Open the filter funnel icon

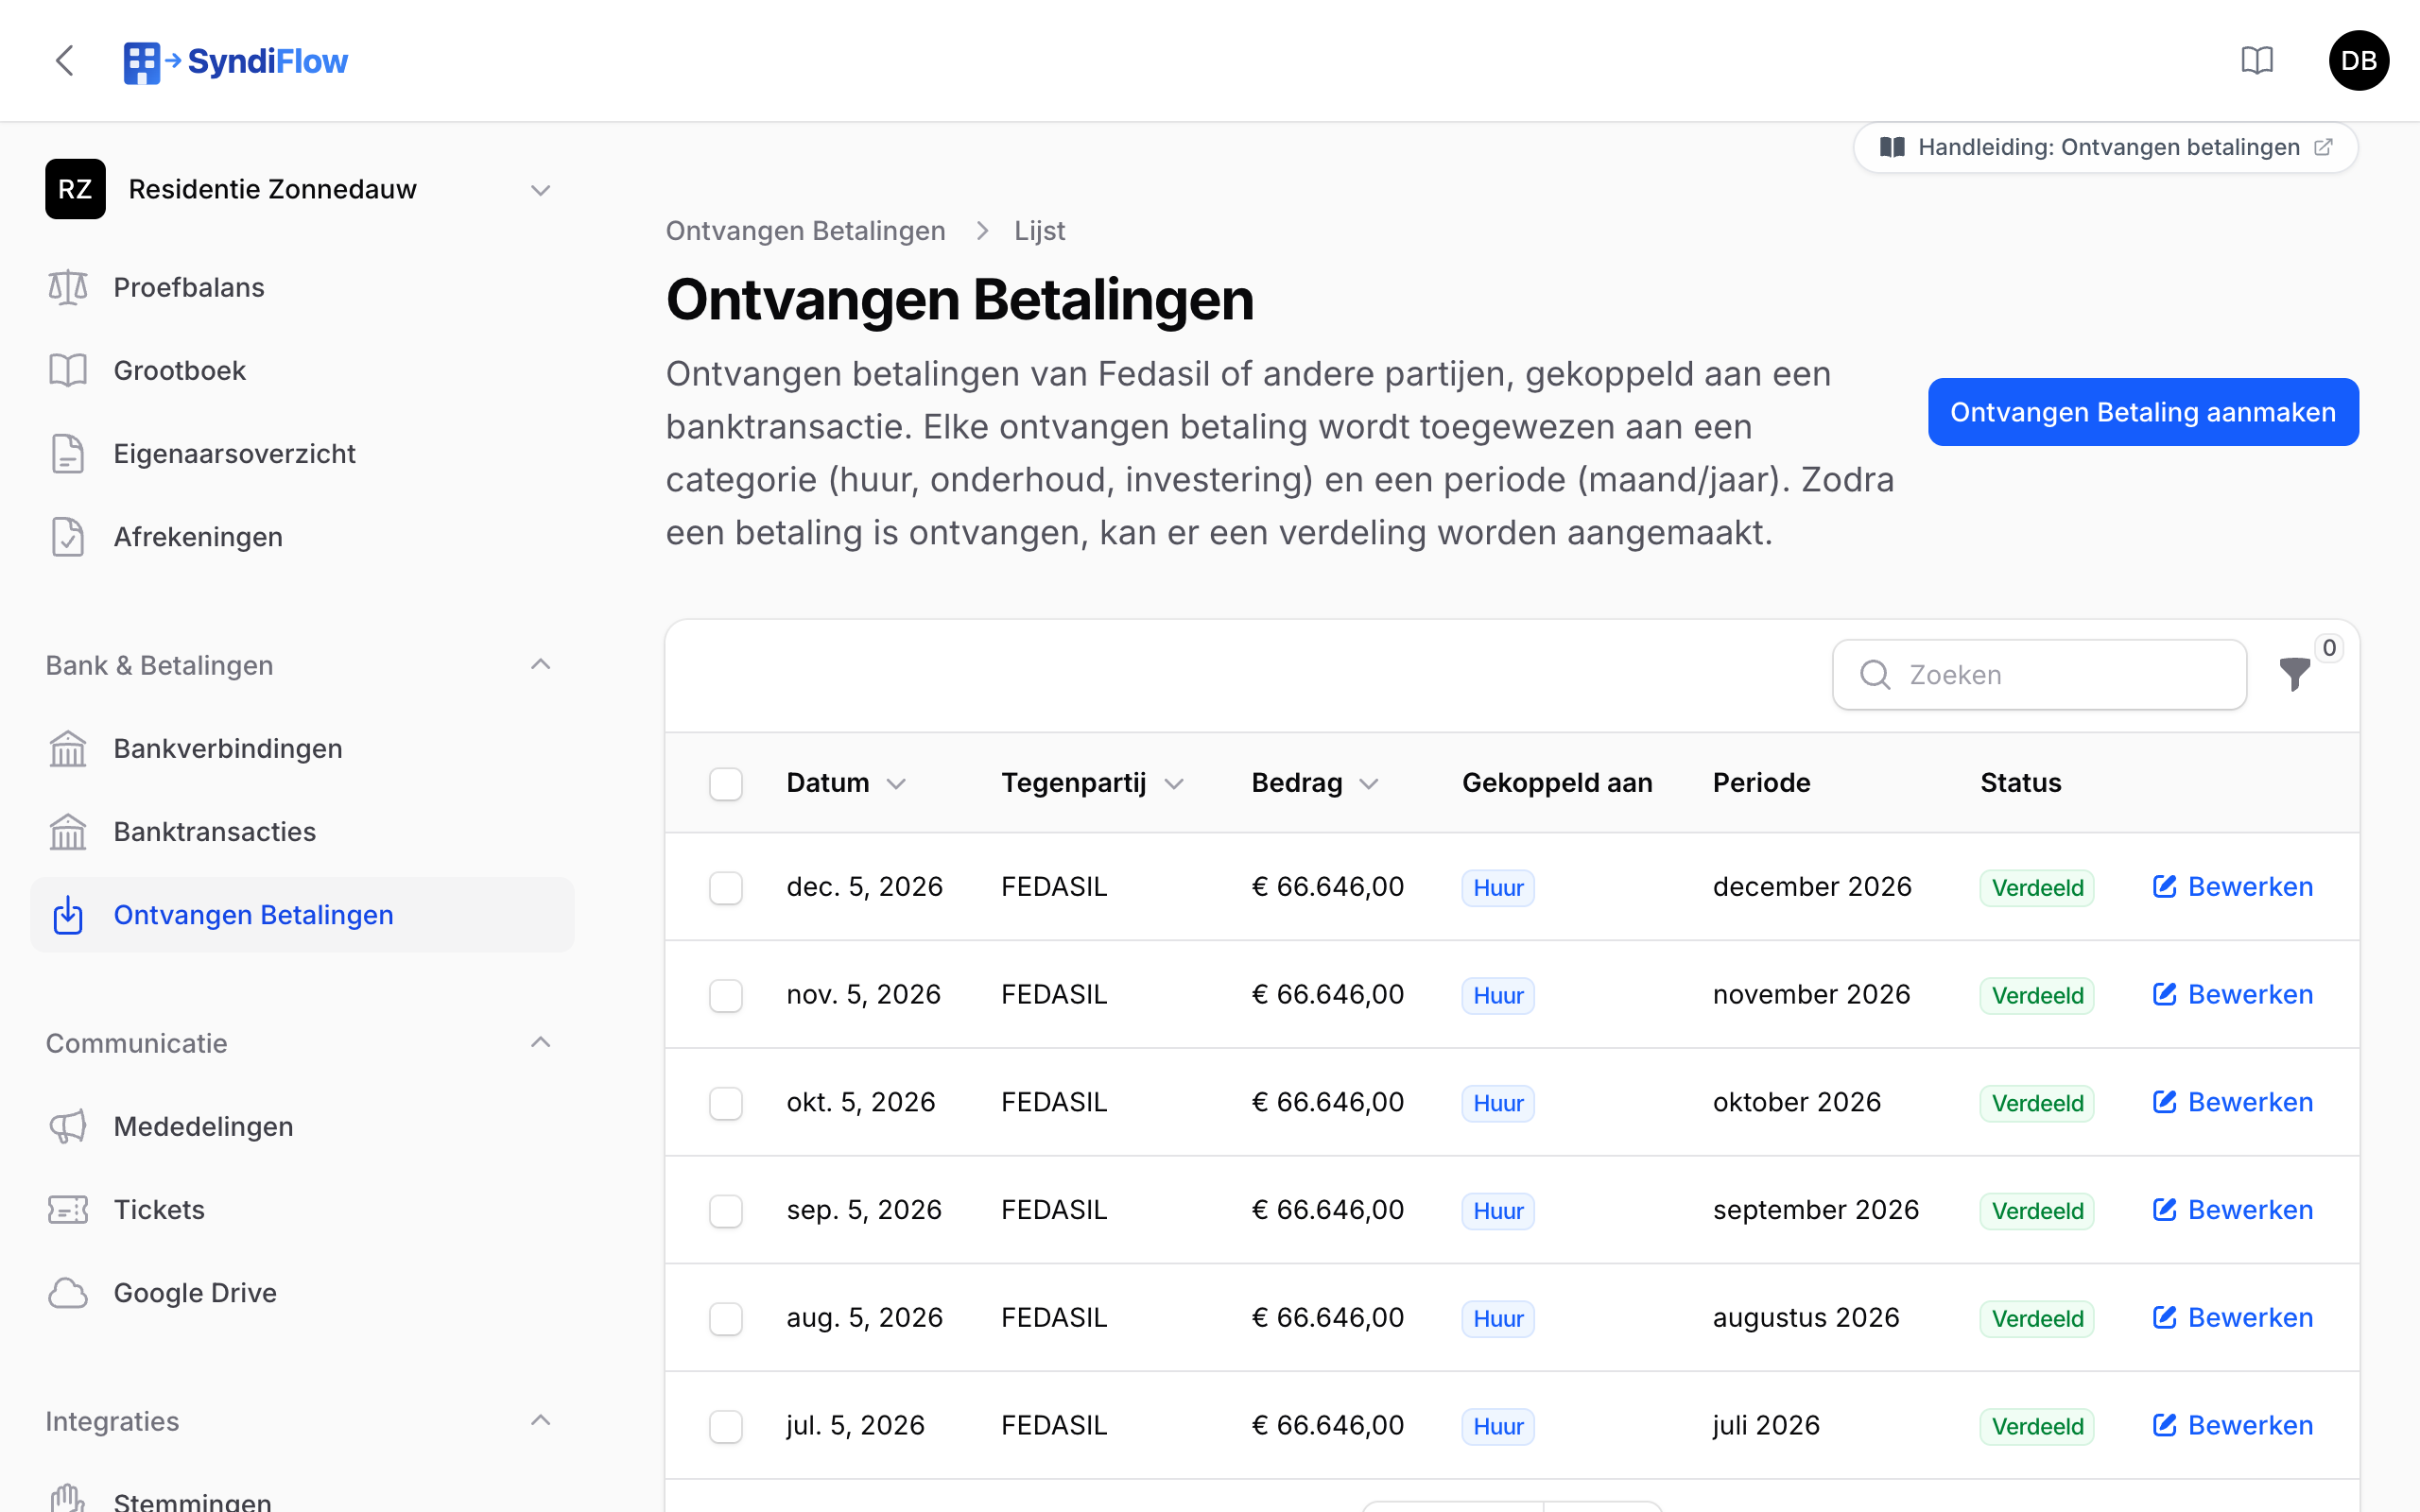click(2295, 674)
